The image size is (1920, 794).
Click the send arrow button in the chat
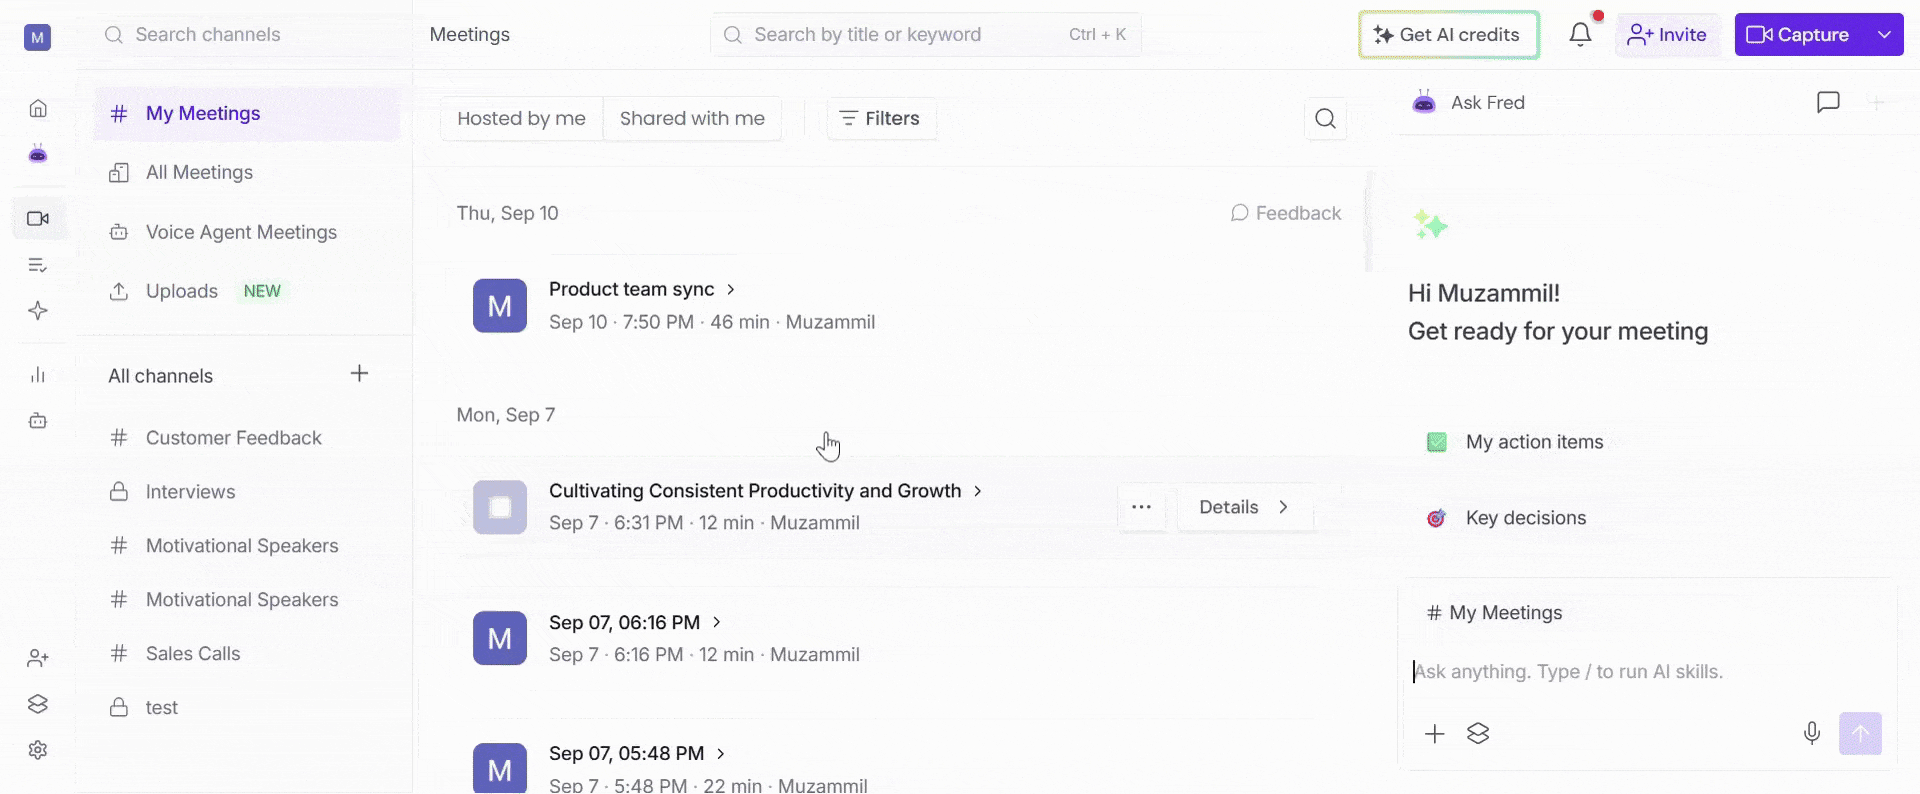click(1860, 734)
